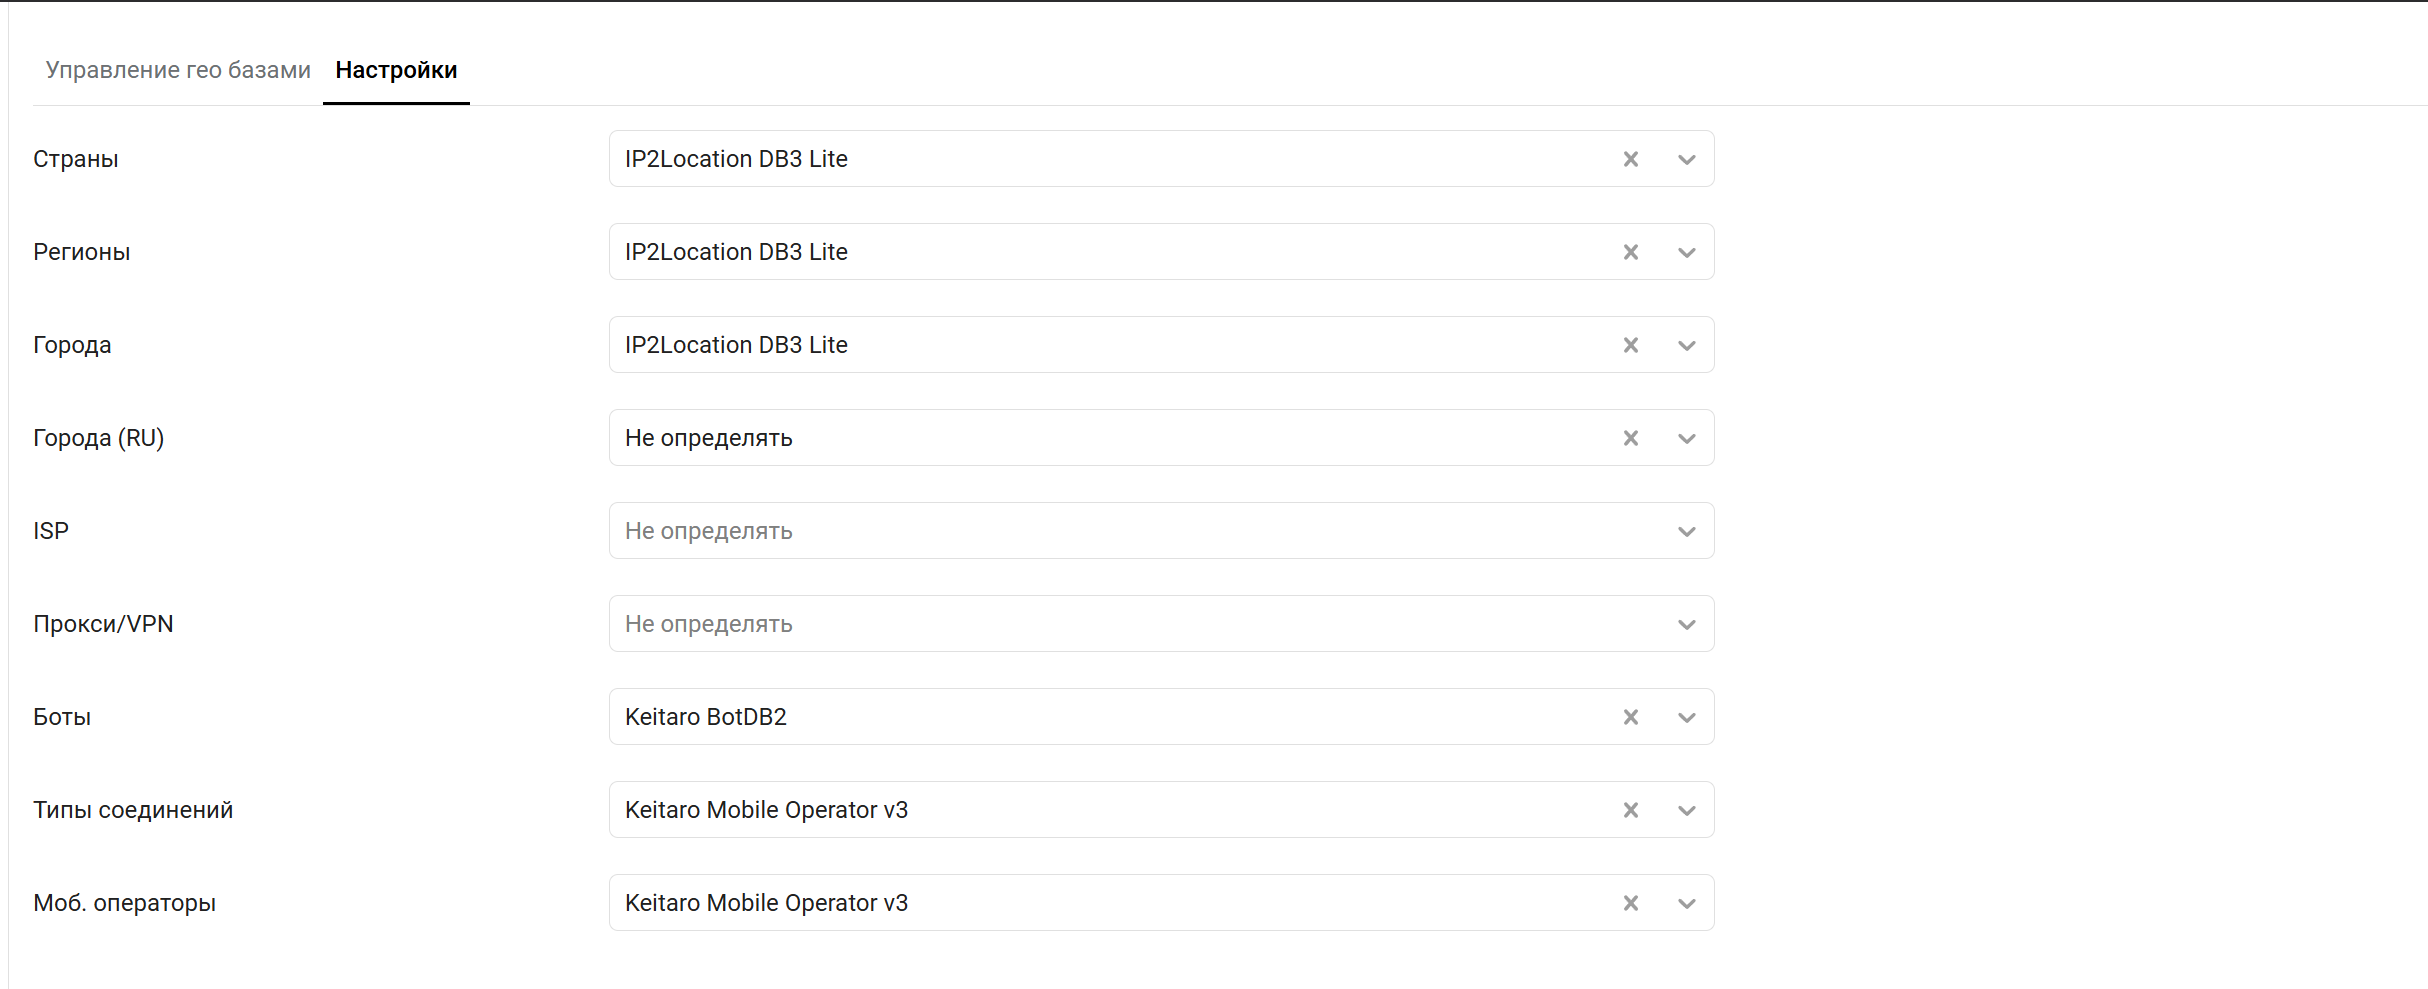Image resolution: width=2428 pixels, height=989 pixels.
Task: Expand the Регионы dropdown arrow
Action: (1686, 253)
